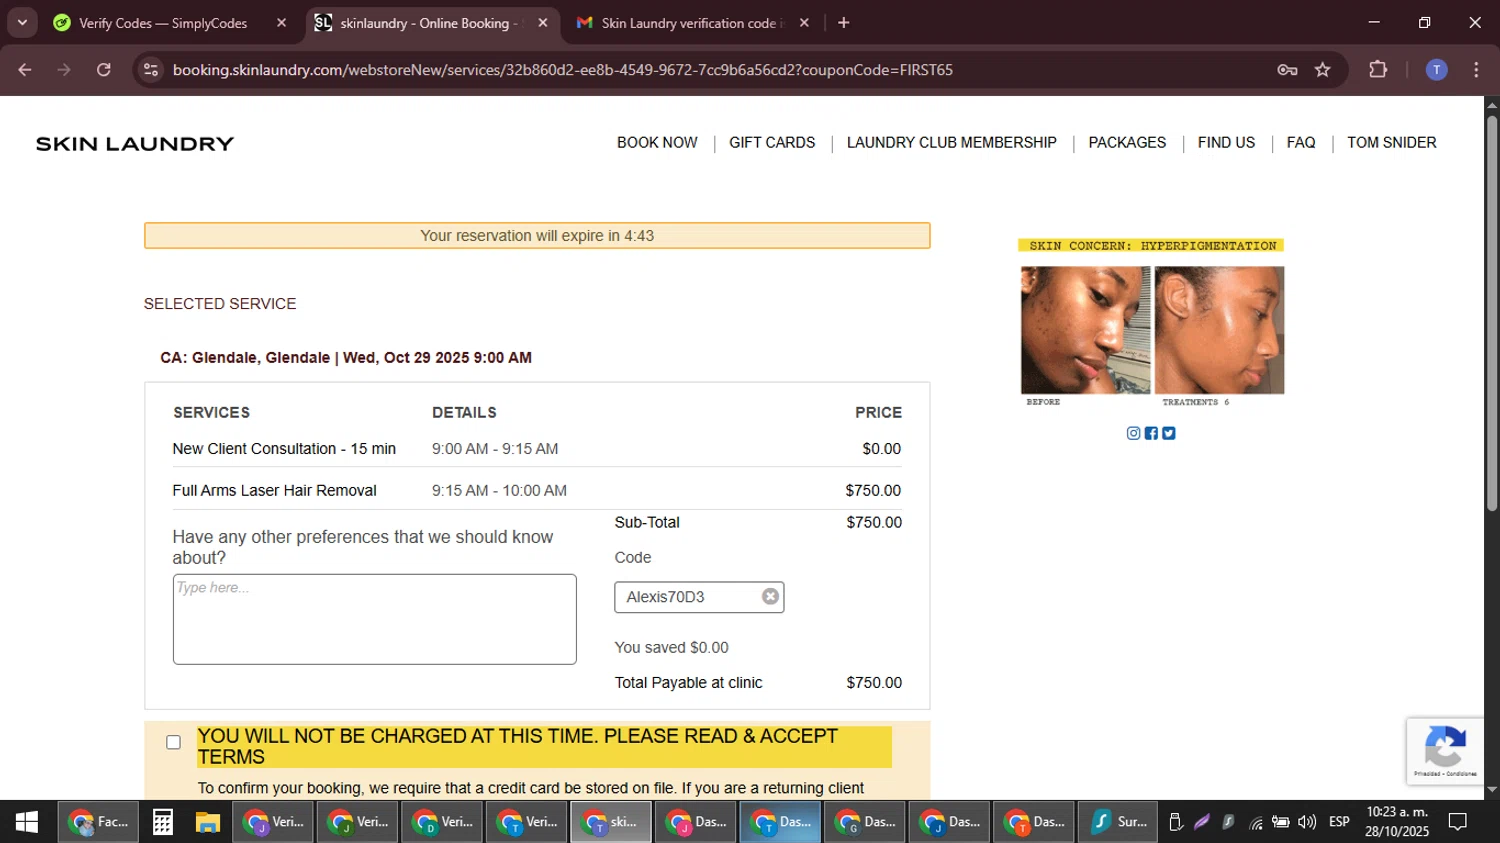Open Chrome's three-dot menu

(x=1476, y=70)
